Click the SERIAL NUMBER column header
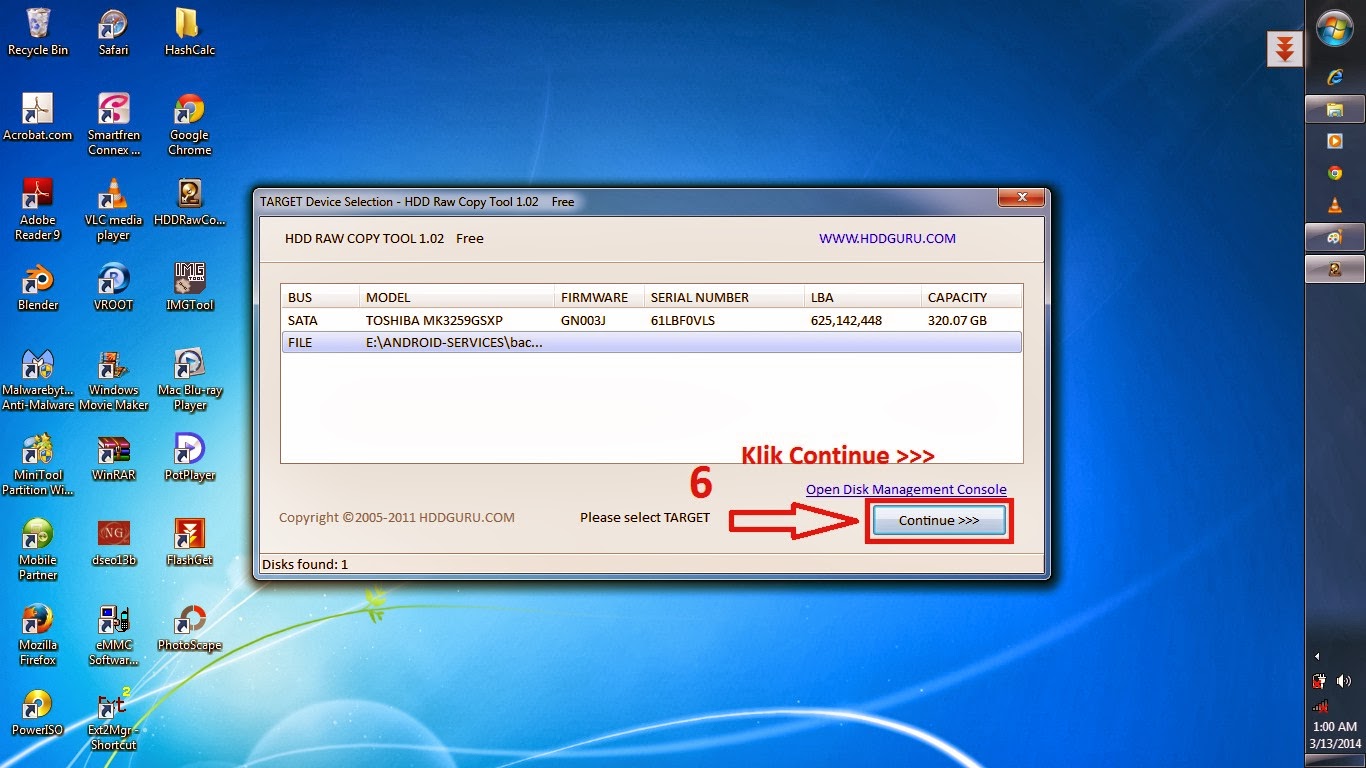This screenshot has width=1366, height=768. [724, 297]
